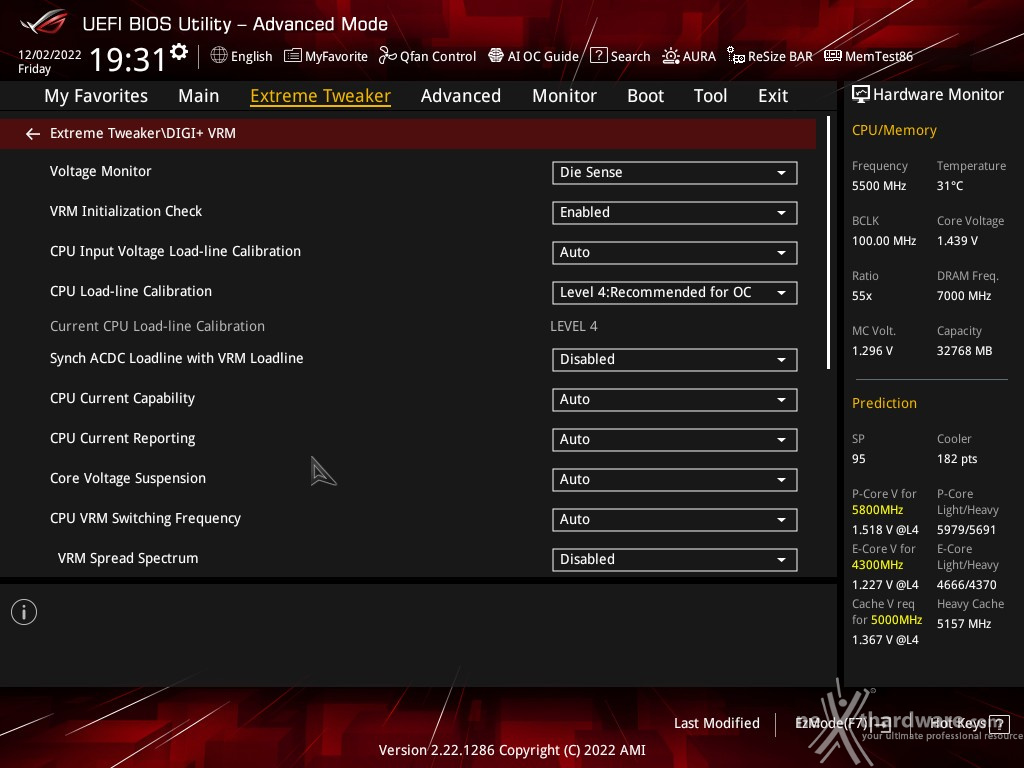This screenshot has height=768, width=1024.
Task: Select VRM Initialization Check label
Action: point(126,211)
